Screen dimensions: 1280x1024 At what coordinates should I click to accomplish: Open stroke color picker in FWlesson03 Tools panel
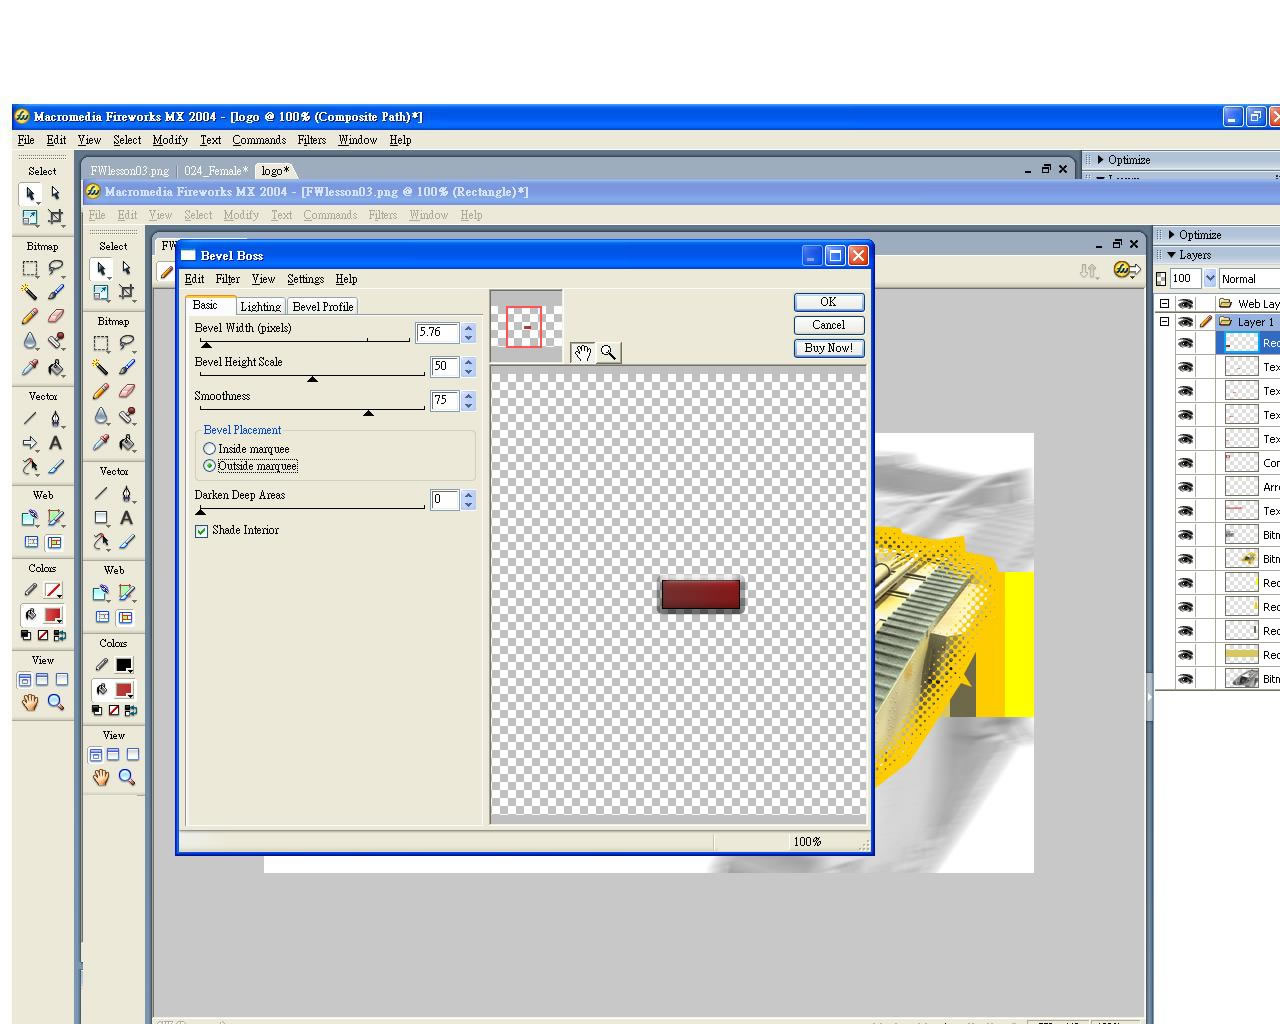(124, 665)
